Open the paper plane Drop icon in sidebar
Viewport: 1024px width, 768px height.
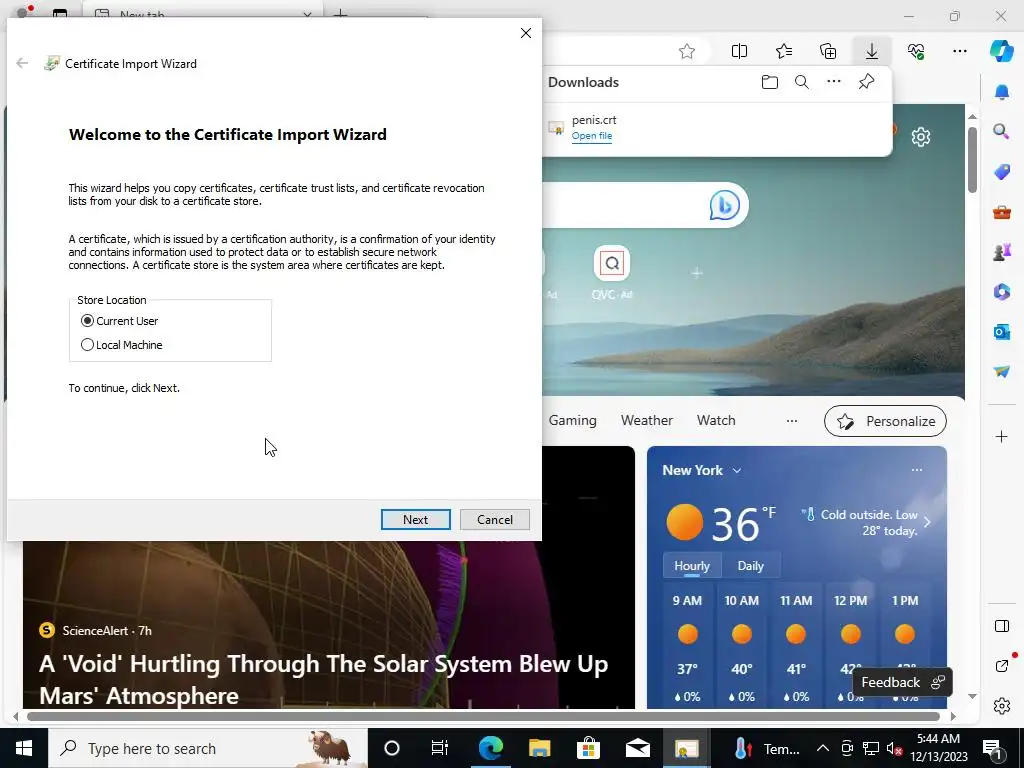[x=1002, y=372]
